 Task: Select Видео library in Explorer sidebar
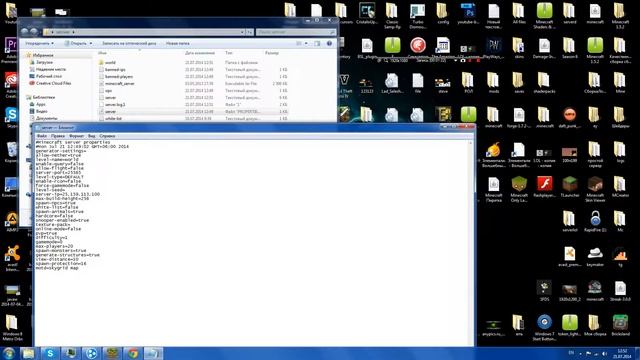point(41,111)
